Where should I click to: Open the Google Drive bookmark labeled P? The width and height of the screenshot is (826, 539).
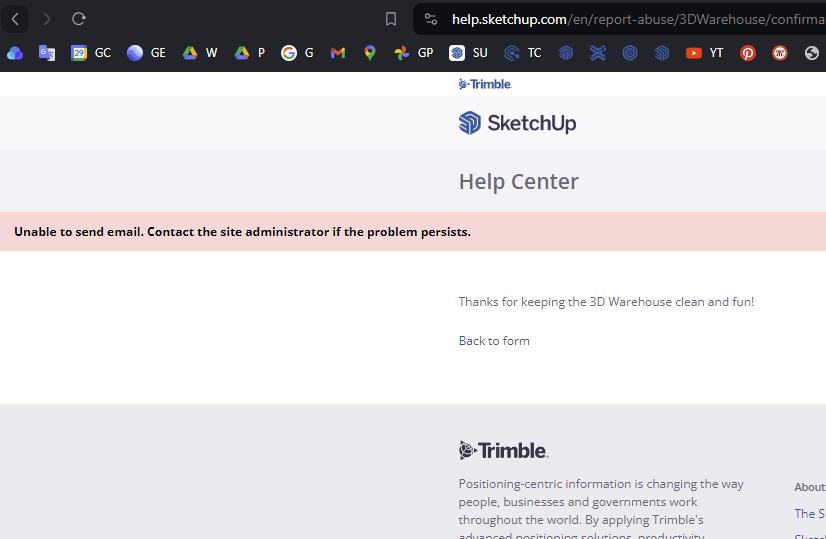[x=250, y=53]
